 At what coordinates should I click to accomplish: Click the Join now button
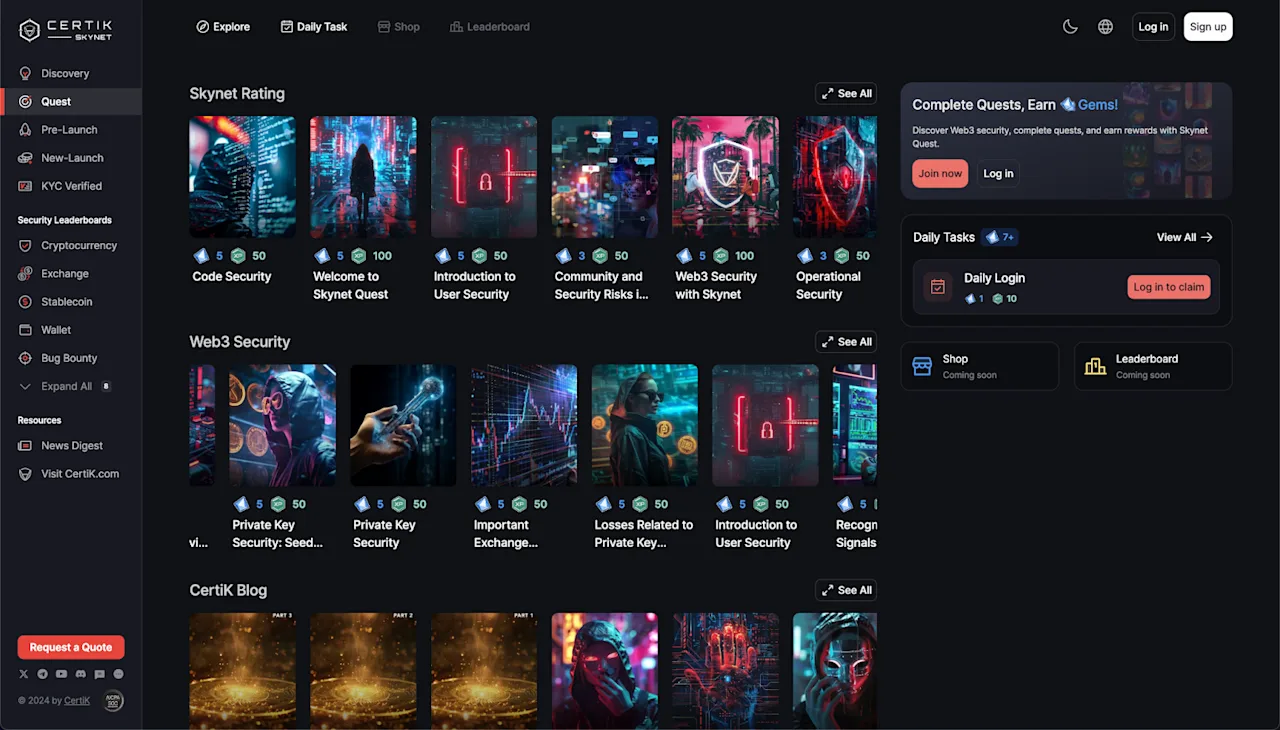tap(940, 173)
